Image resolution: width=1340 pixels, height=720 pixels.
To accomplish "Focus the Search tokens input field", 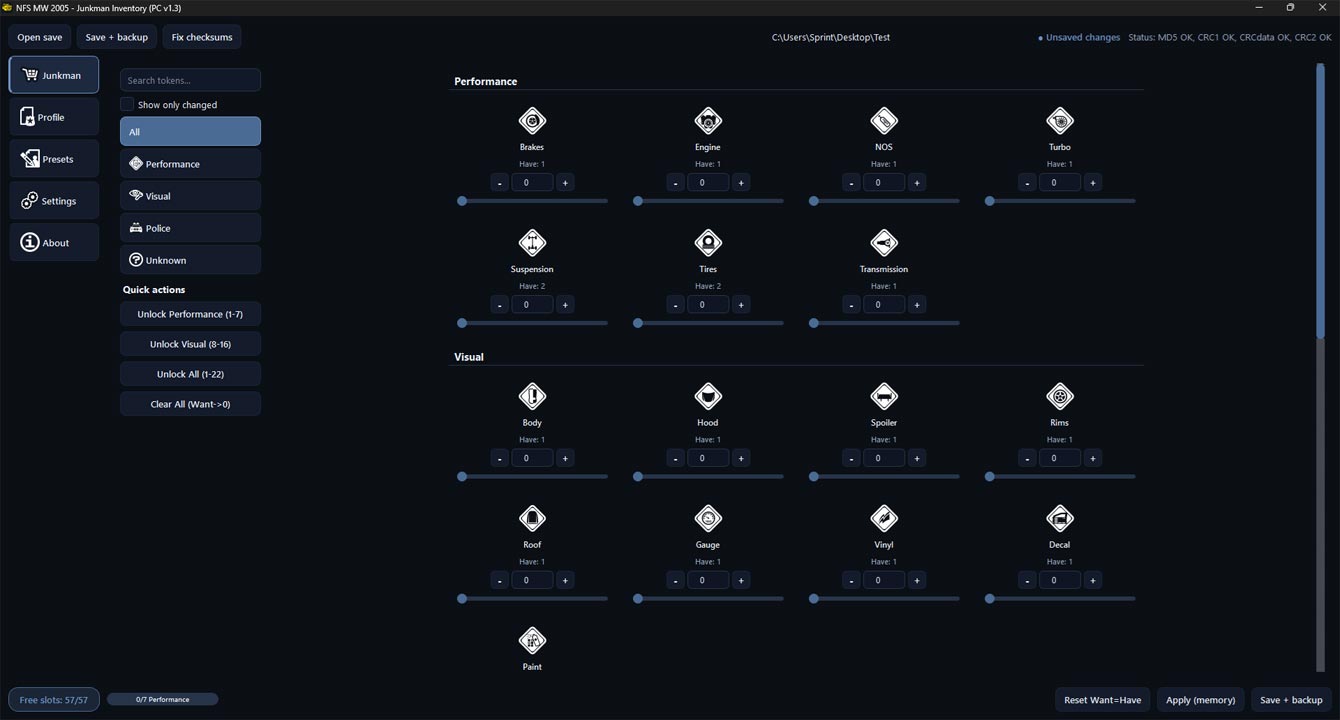I will pos(190,80).
